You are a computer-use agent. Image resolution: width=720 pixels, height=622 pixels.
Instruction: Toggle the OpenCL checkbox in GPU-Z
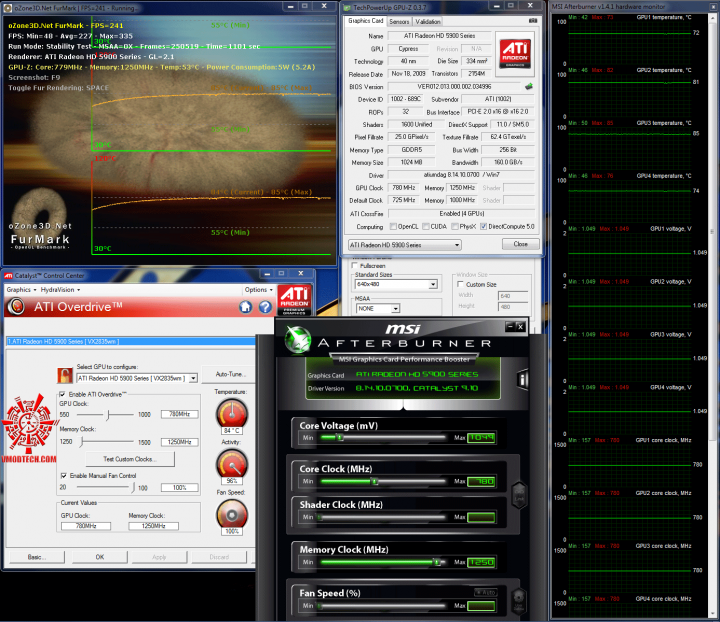pyautogui.click(x=393, y=226)
